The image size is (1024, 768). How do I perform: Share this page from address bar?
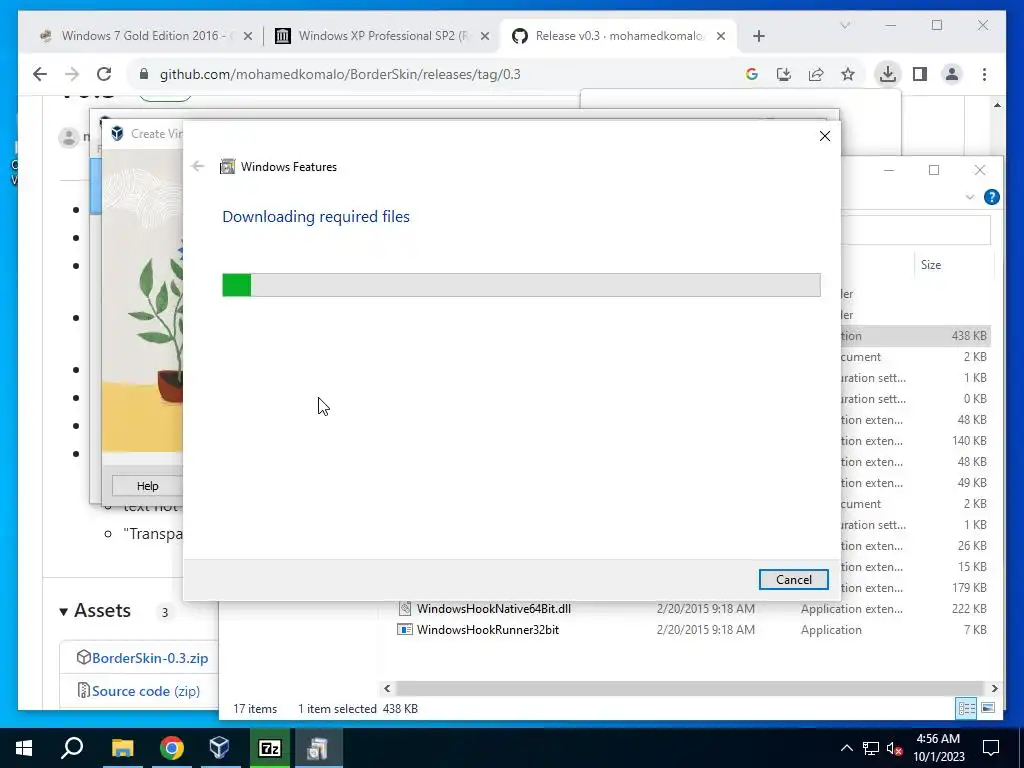(816, 74)
